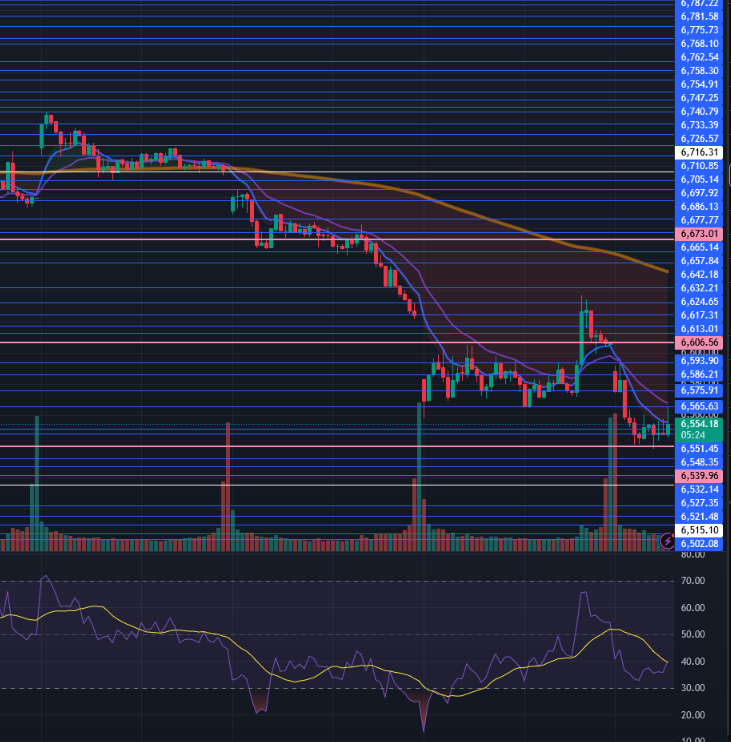Click the 6,665.14 price level label
Image resolution: width=731 pixels, height=742 pixels.
(x=699, y=247)
